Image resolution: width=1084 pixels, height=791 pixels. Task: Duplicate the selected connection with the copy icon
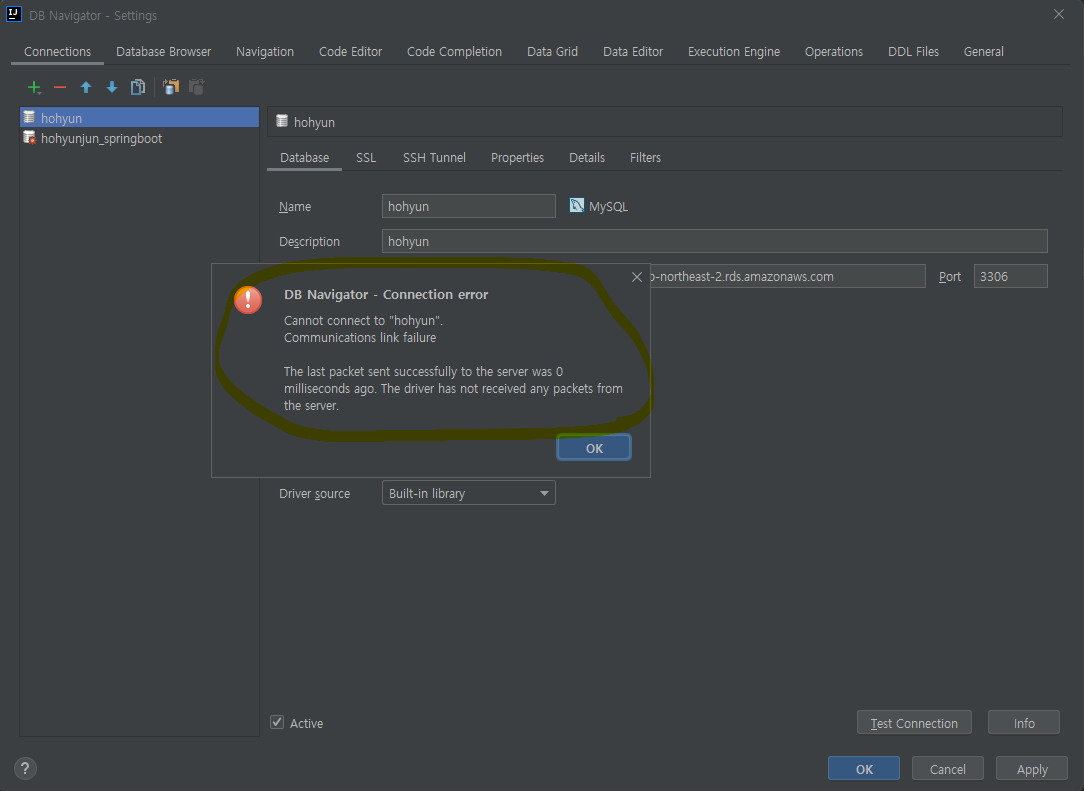[138, 87]
